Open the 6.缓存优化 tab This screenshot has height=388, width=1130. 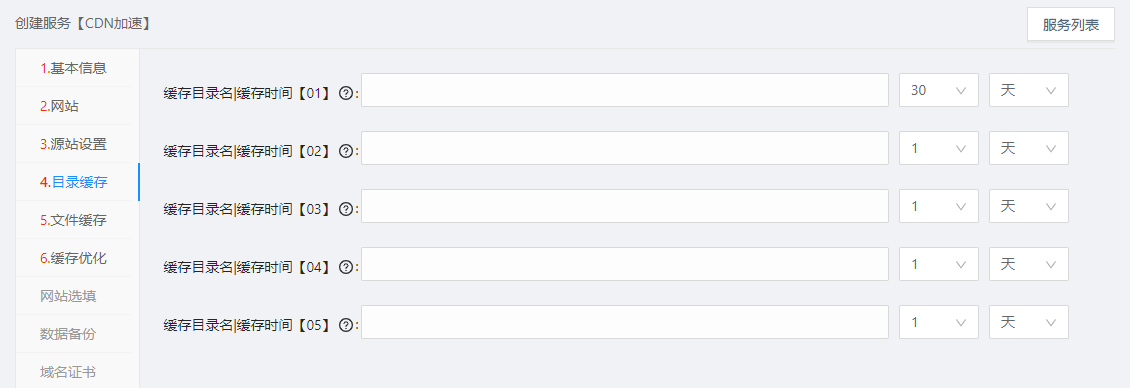(74, 258)
